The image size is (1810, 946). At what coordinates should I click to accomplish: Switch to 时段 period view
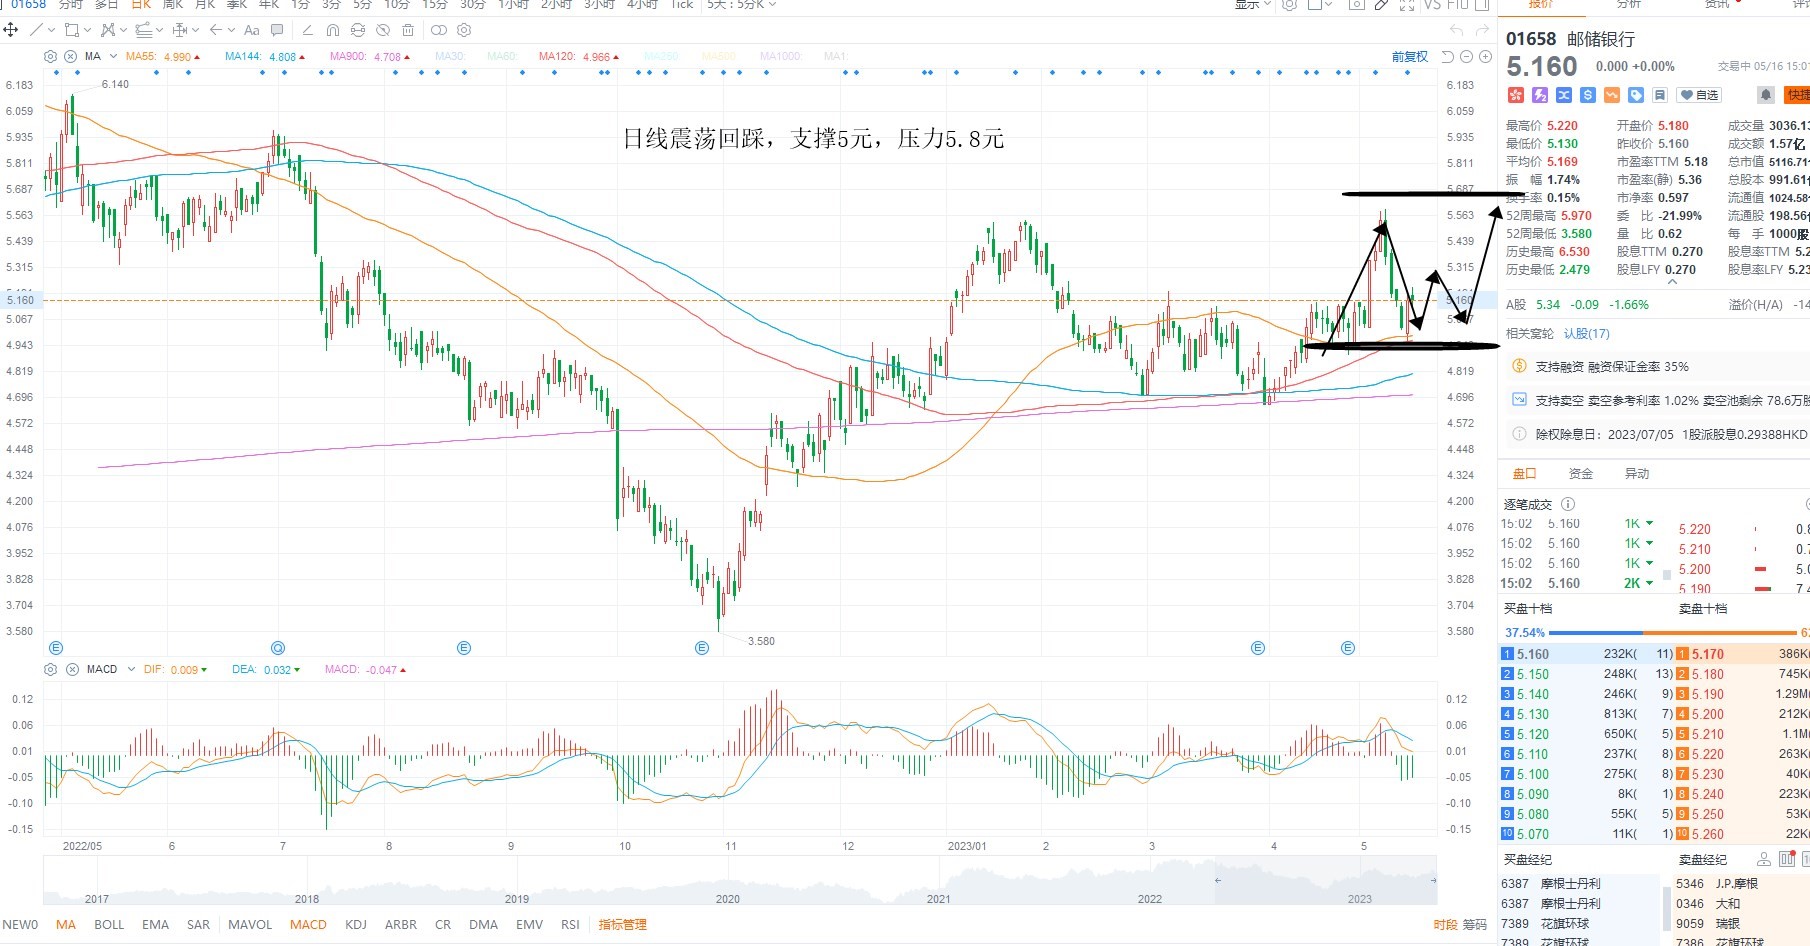point(1445,925)
